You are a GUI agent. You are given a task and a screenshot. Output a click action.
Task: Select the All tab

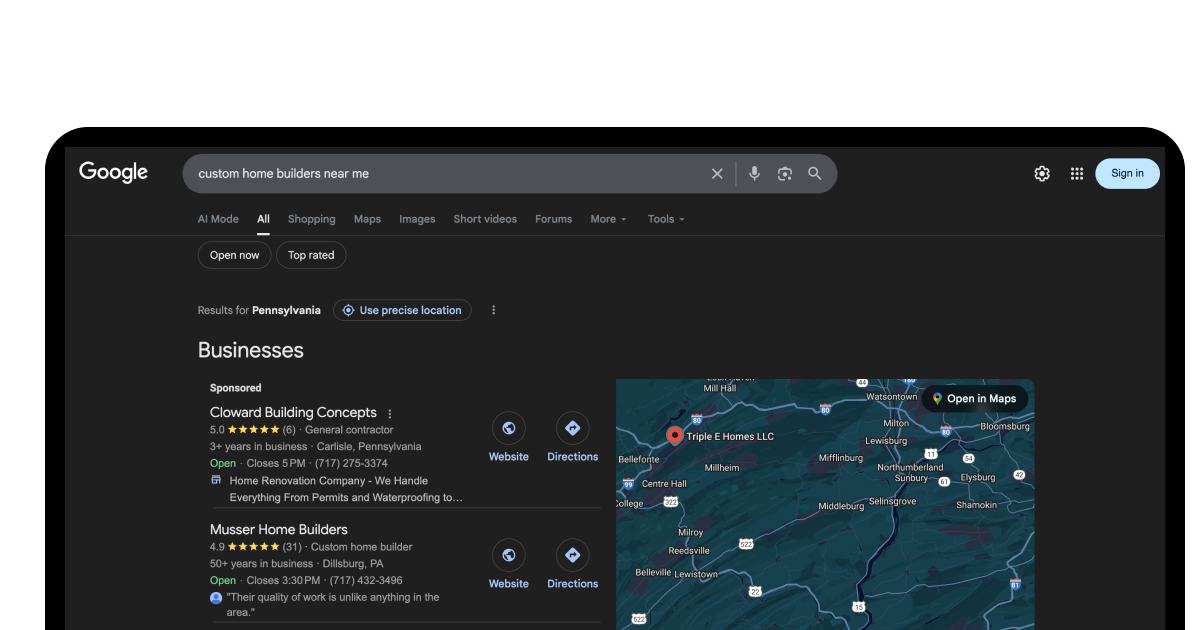(263, 219)
